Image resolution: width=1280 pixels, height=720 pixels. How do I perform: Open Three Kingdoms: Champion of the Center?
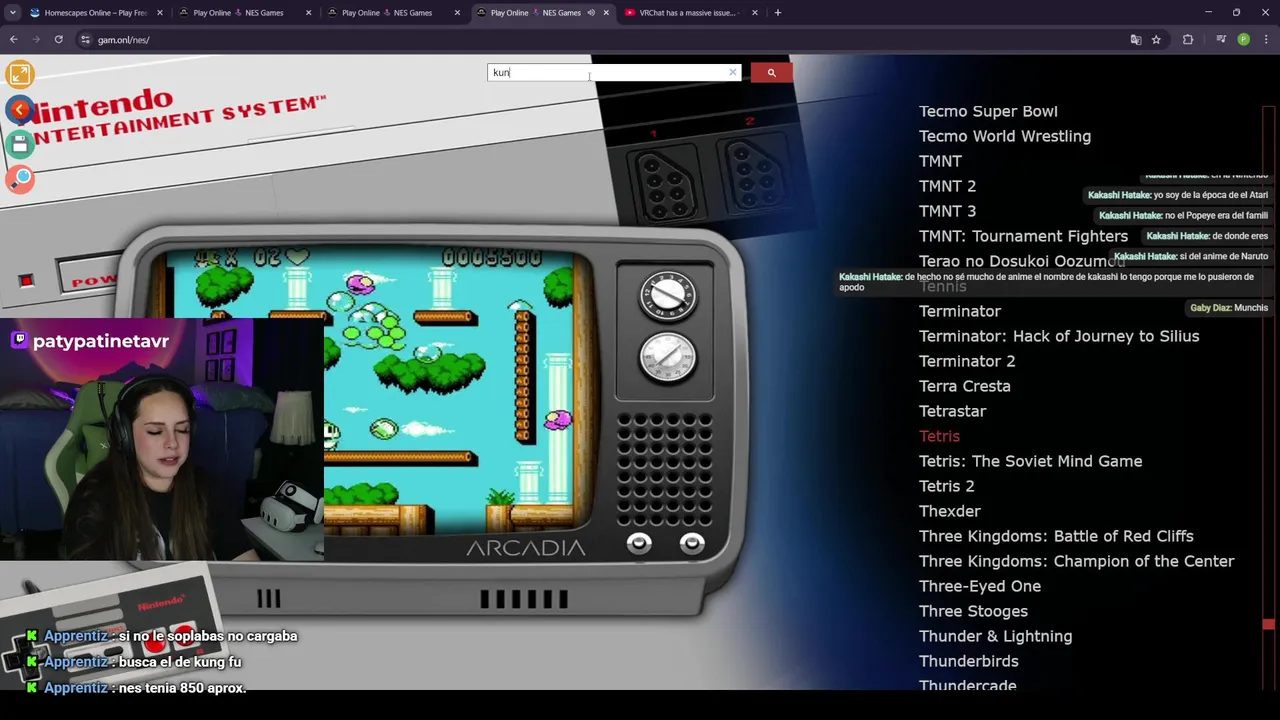(x=1077, y=561)
